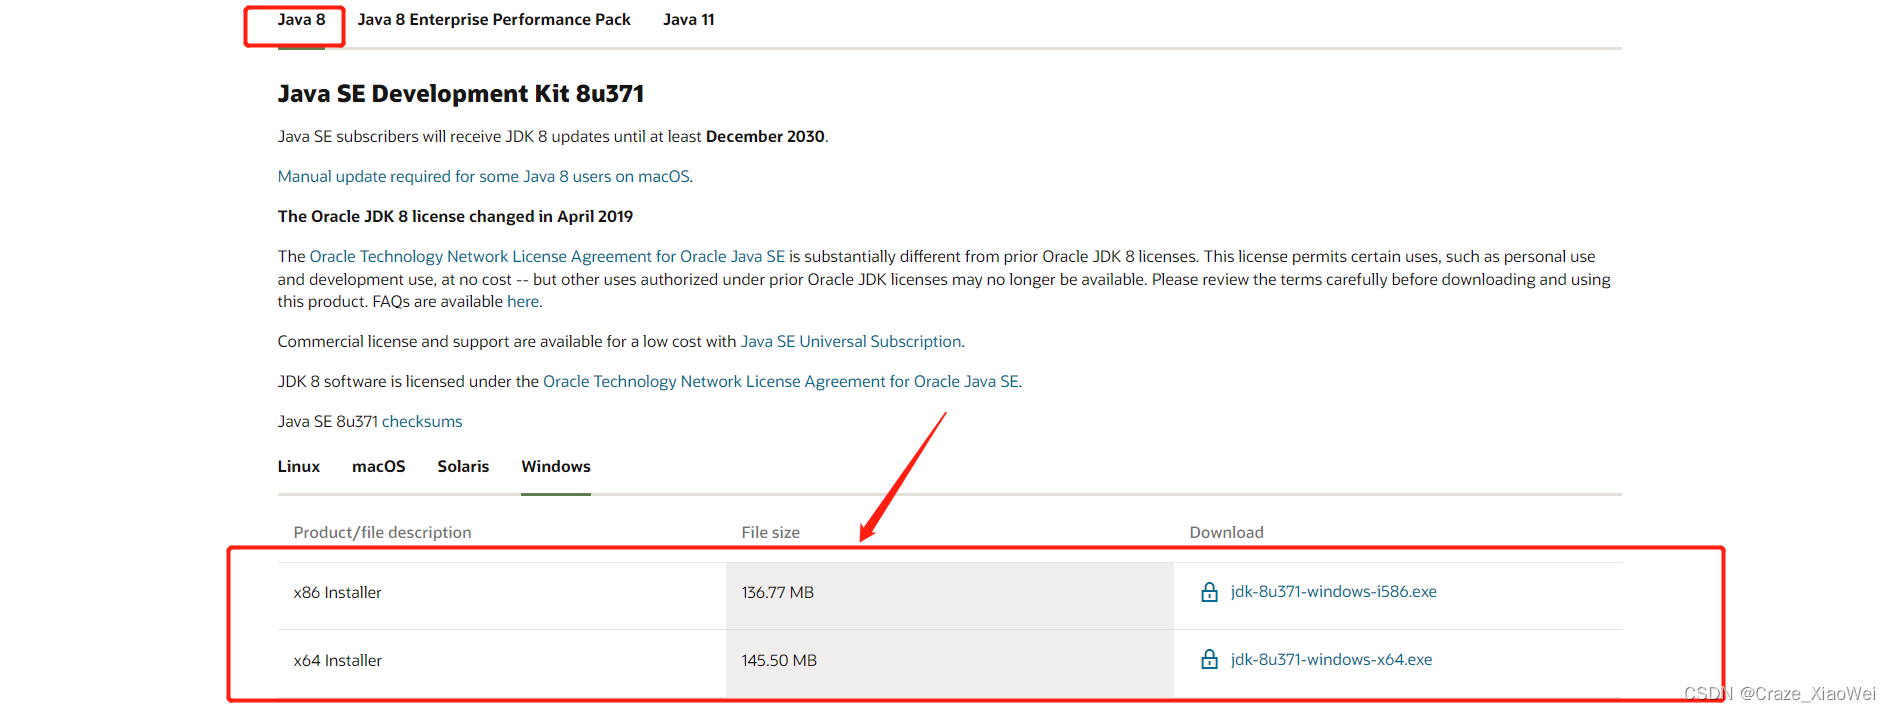Click lock icon beside the i586 installer
The image size is (1891, 712).
click(x=1209, y=592)
